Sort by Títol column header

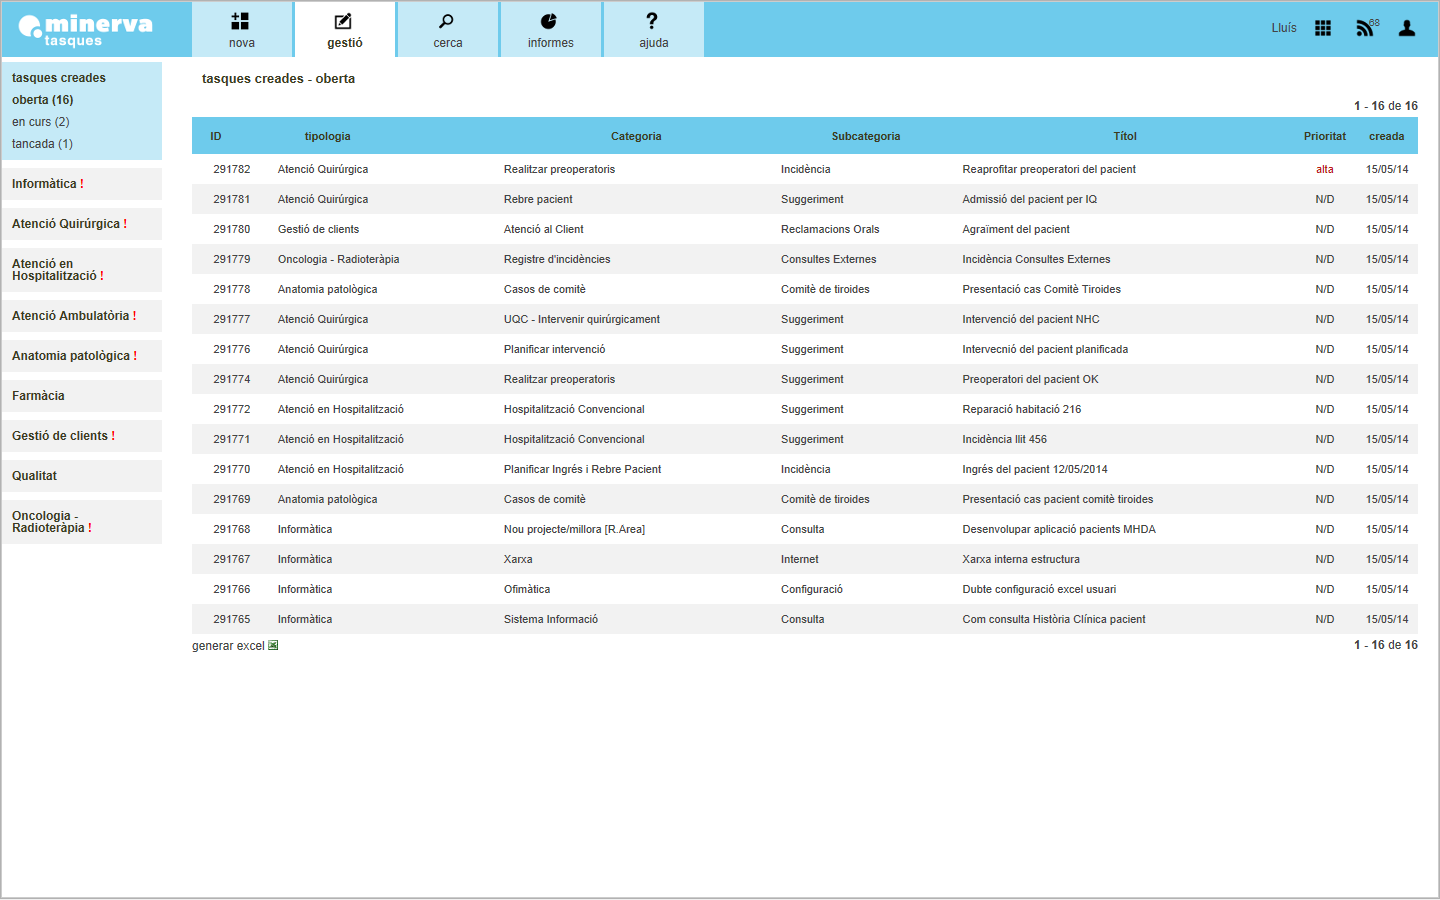1125,136
